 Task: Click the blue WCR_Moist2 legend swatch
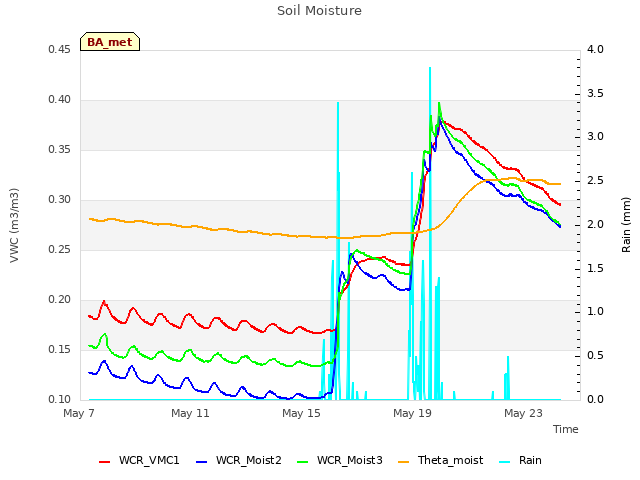click(202, 462)
